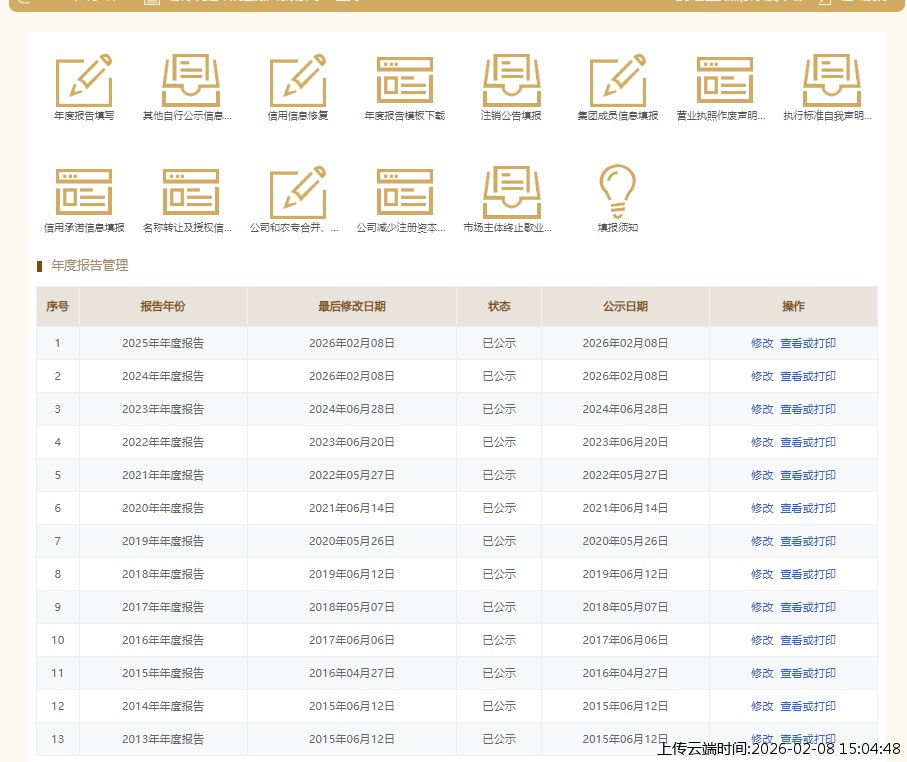Open the 市场主体终止歇业 icon
The height and width of the screenshot is (762, 907).
[x=511, y=193]
